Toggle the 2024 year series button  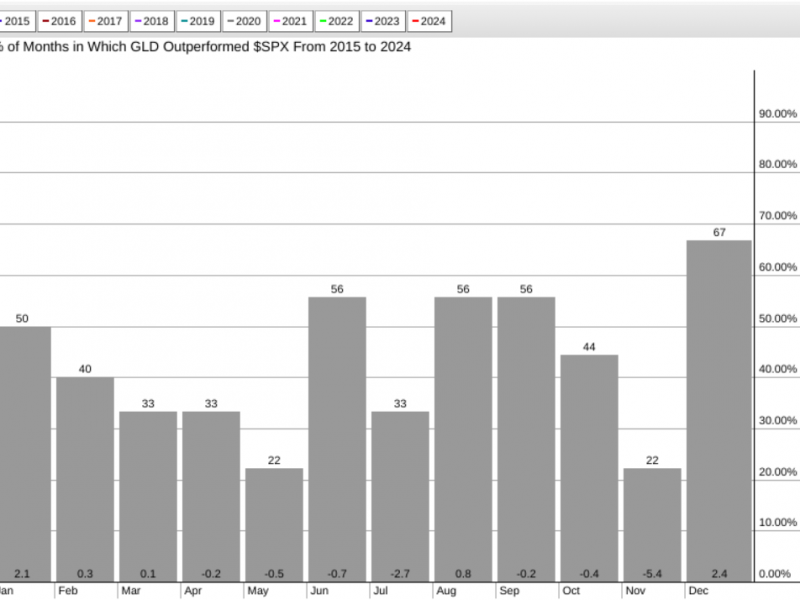(x=429, y=21)
